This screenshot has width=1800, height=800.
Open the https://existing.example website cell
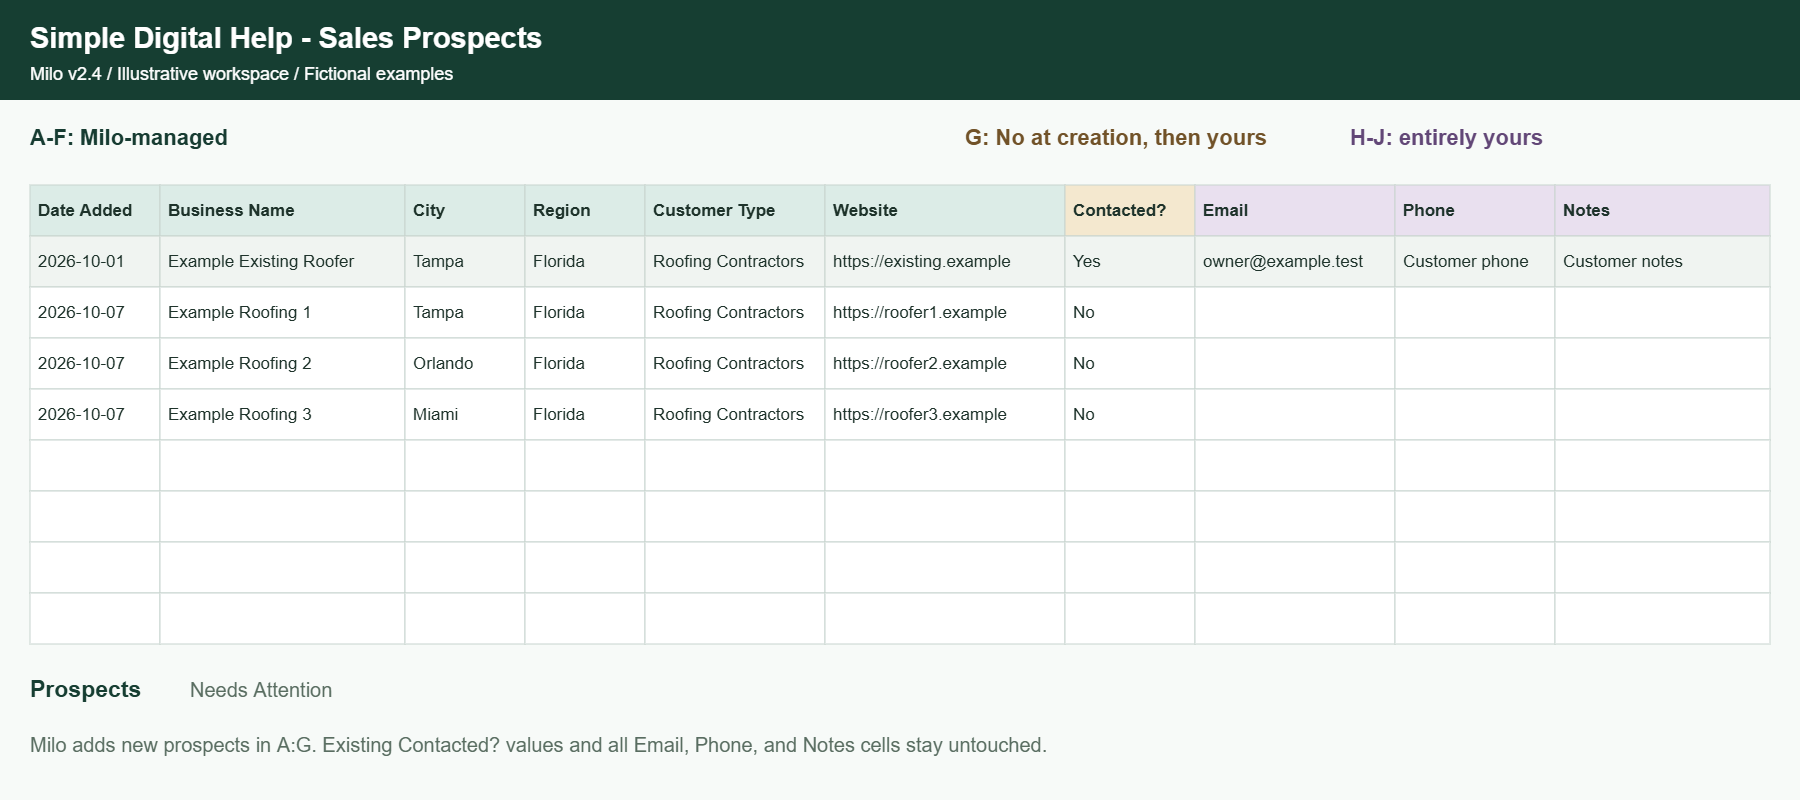[945, 261]
